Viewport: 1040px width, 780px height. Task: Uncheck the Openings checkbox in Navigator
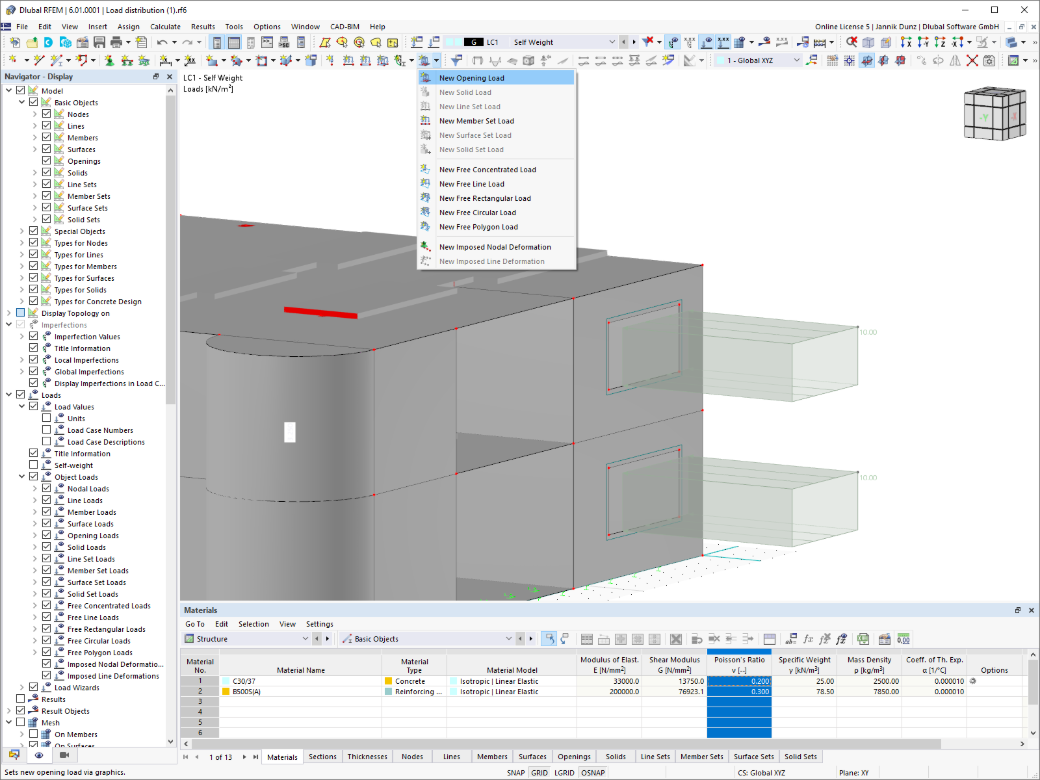46,161
